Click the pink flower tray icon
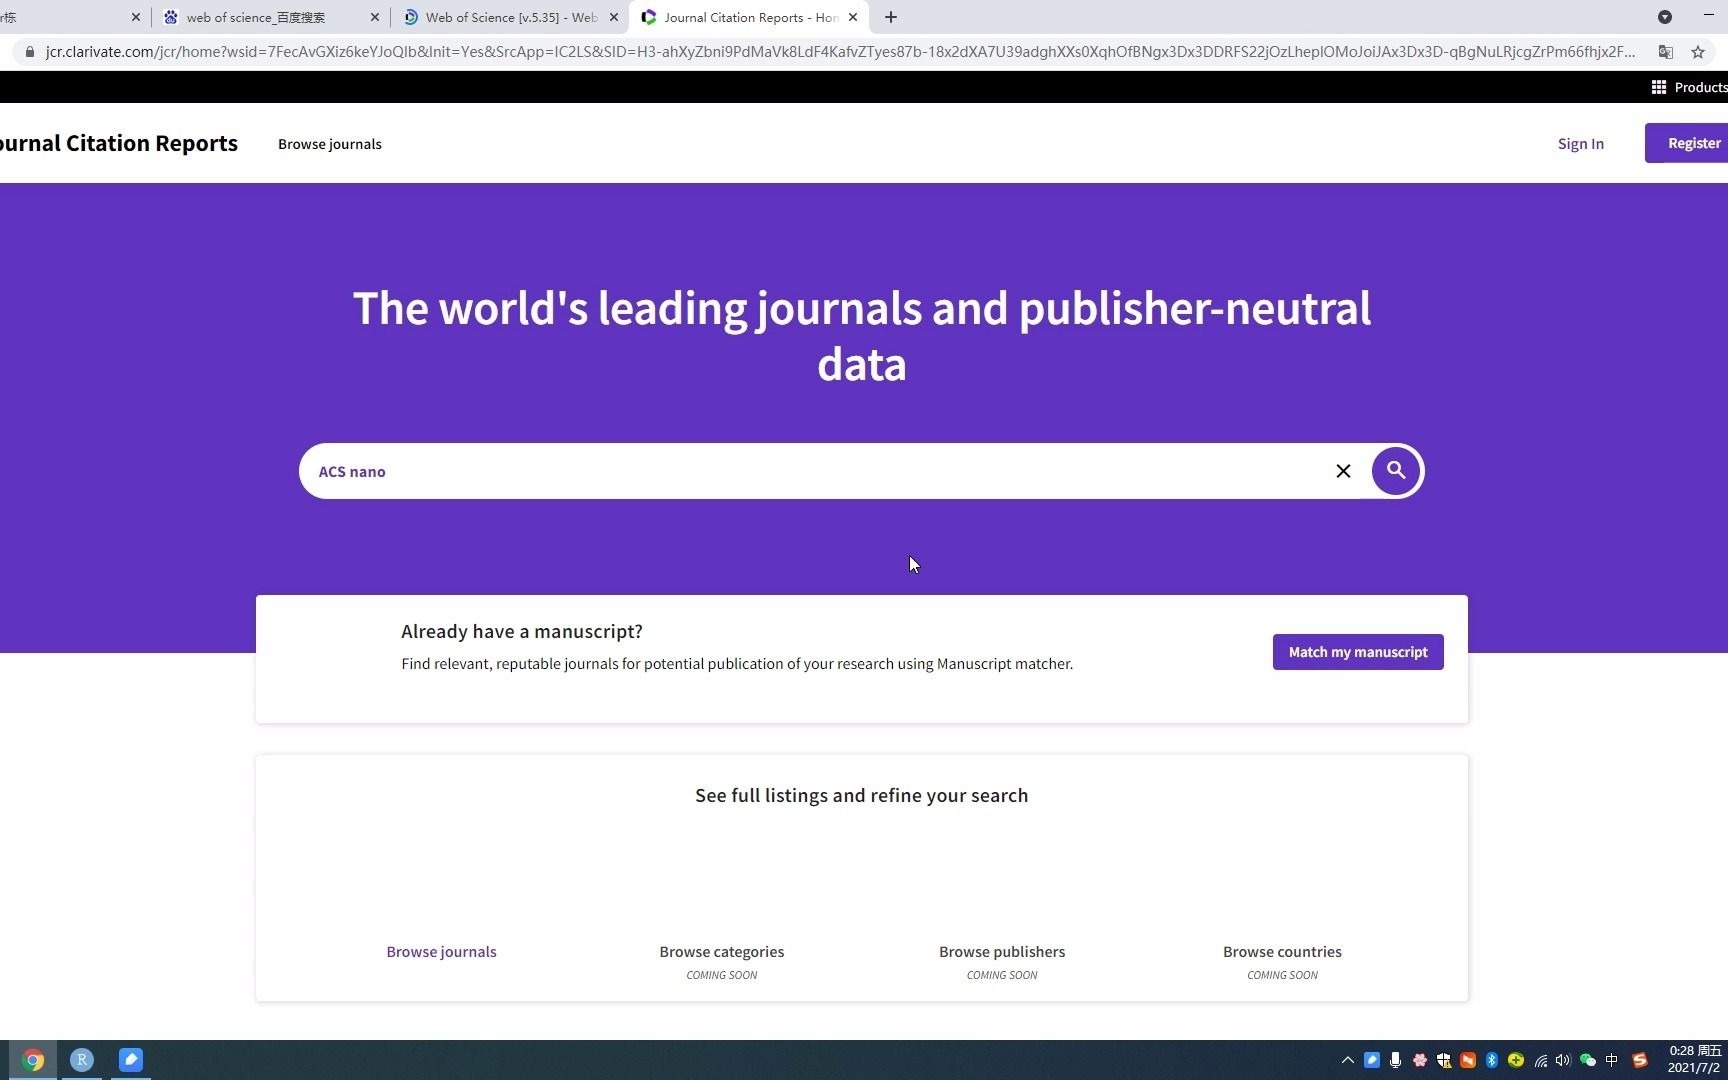 pos(1420,1060)
